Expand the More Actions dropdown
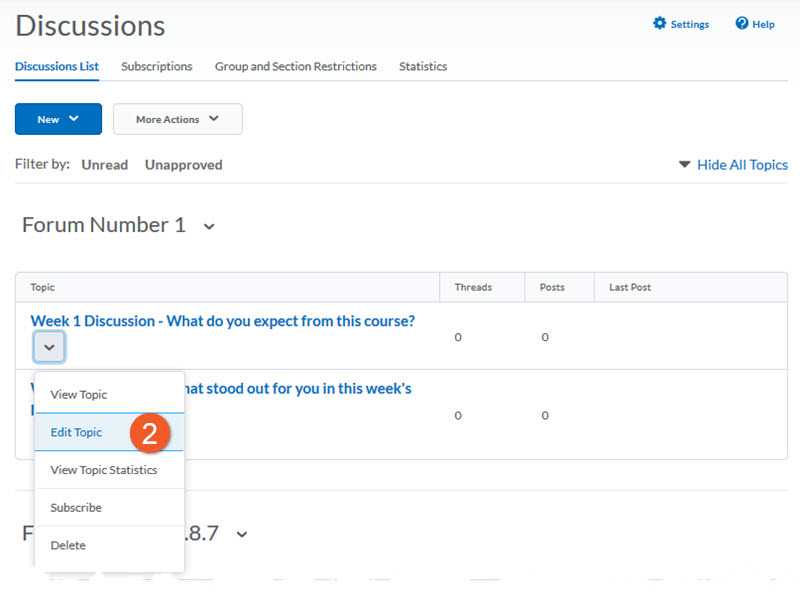This screenshot has height=595, width=800. point(177,119)
